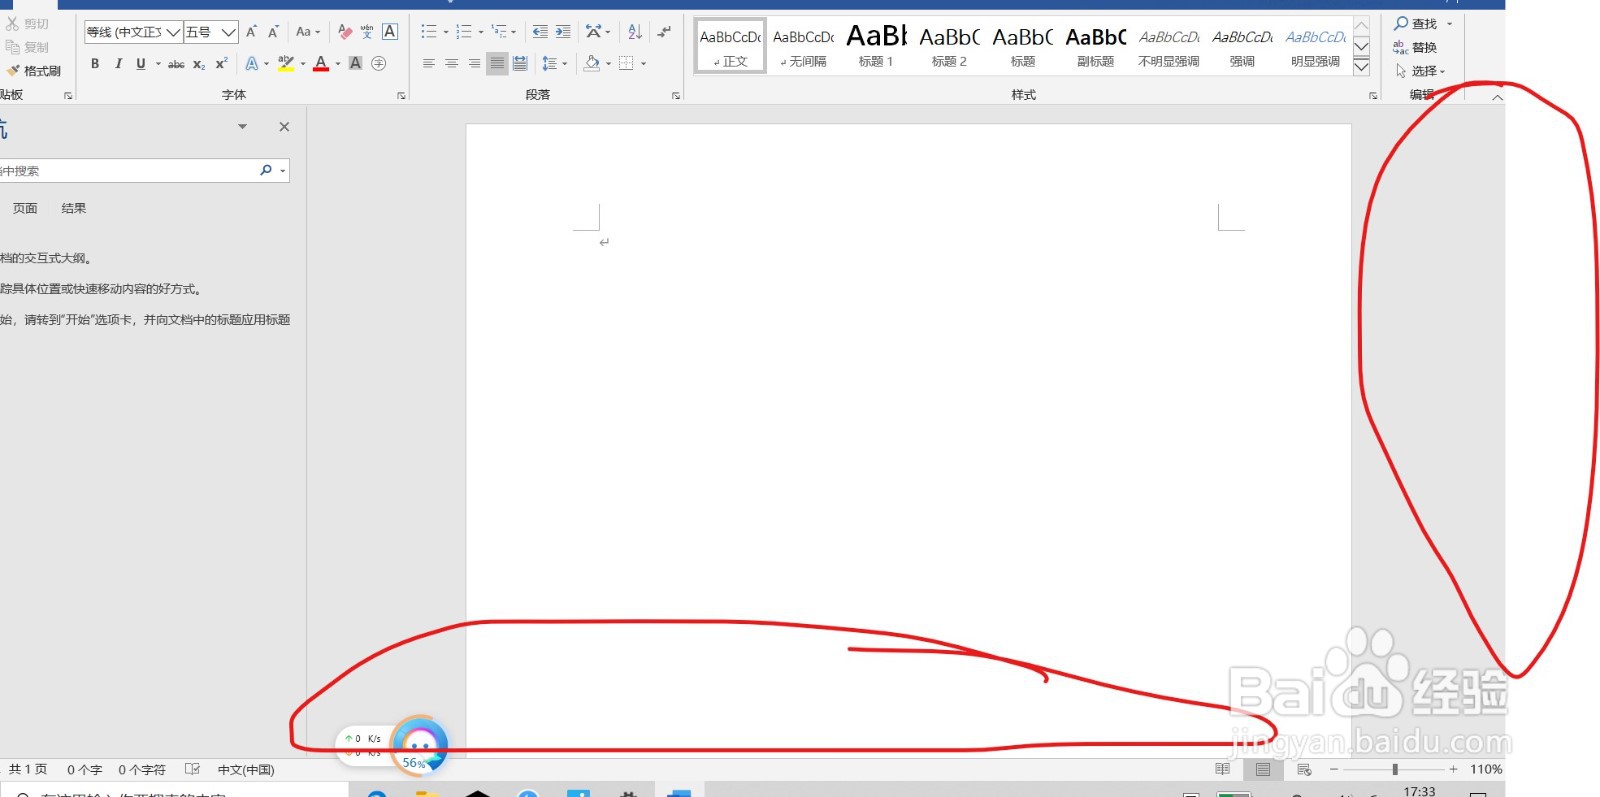The image size is (1600, 797).
Task: Clear all formatting with eraser icon
Action: [345, 32]
